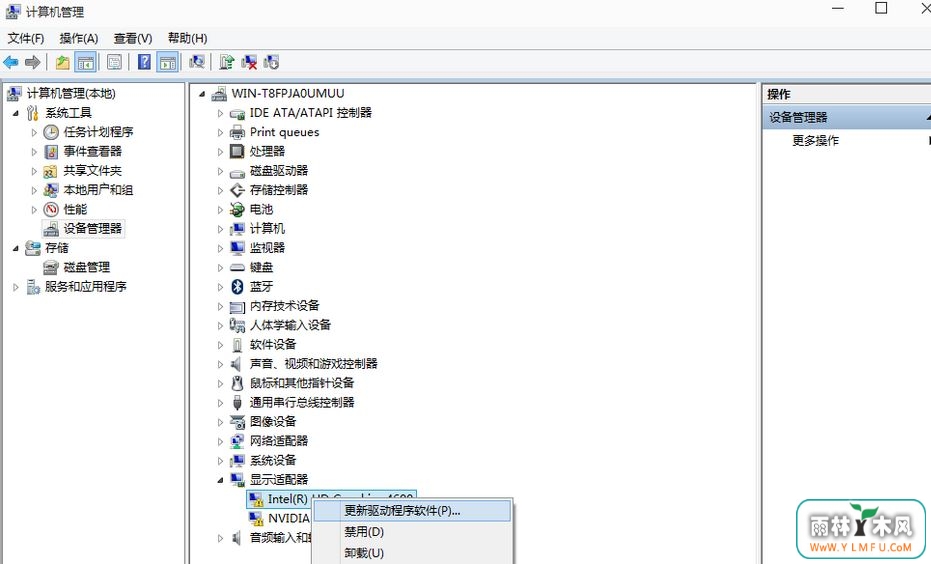The image size is (931, 564).
Task: Toggle Show/Hide console tree toolbar button
Action: click(x=86, y=62)
